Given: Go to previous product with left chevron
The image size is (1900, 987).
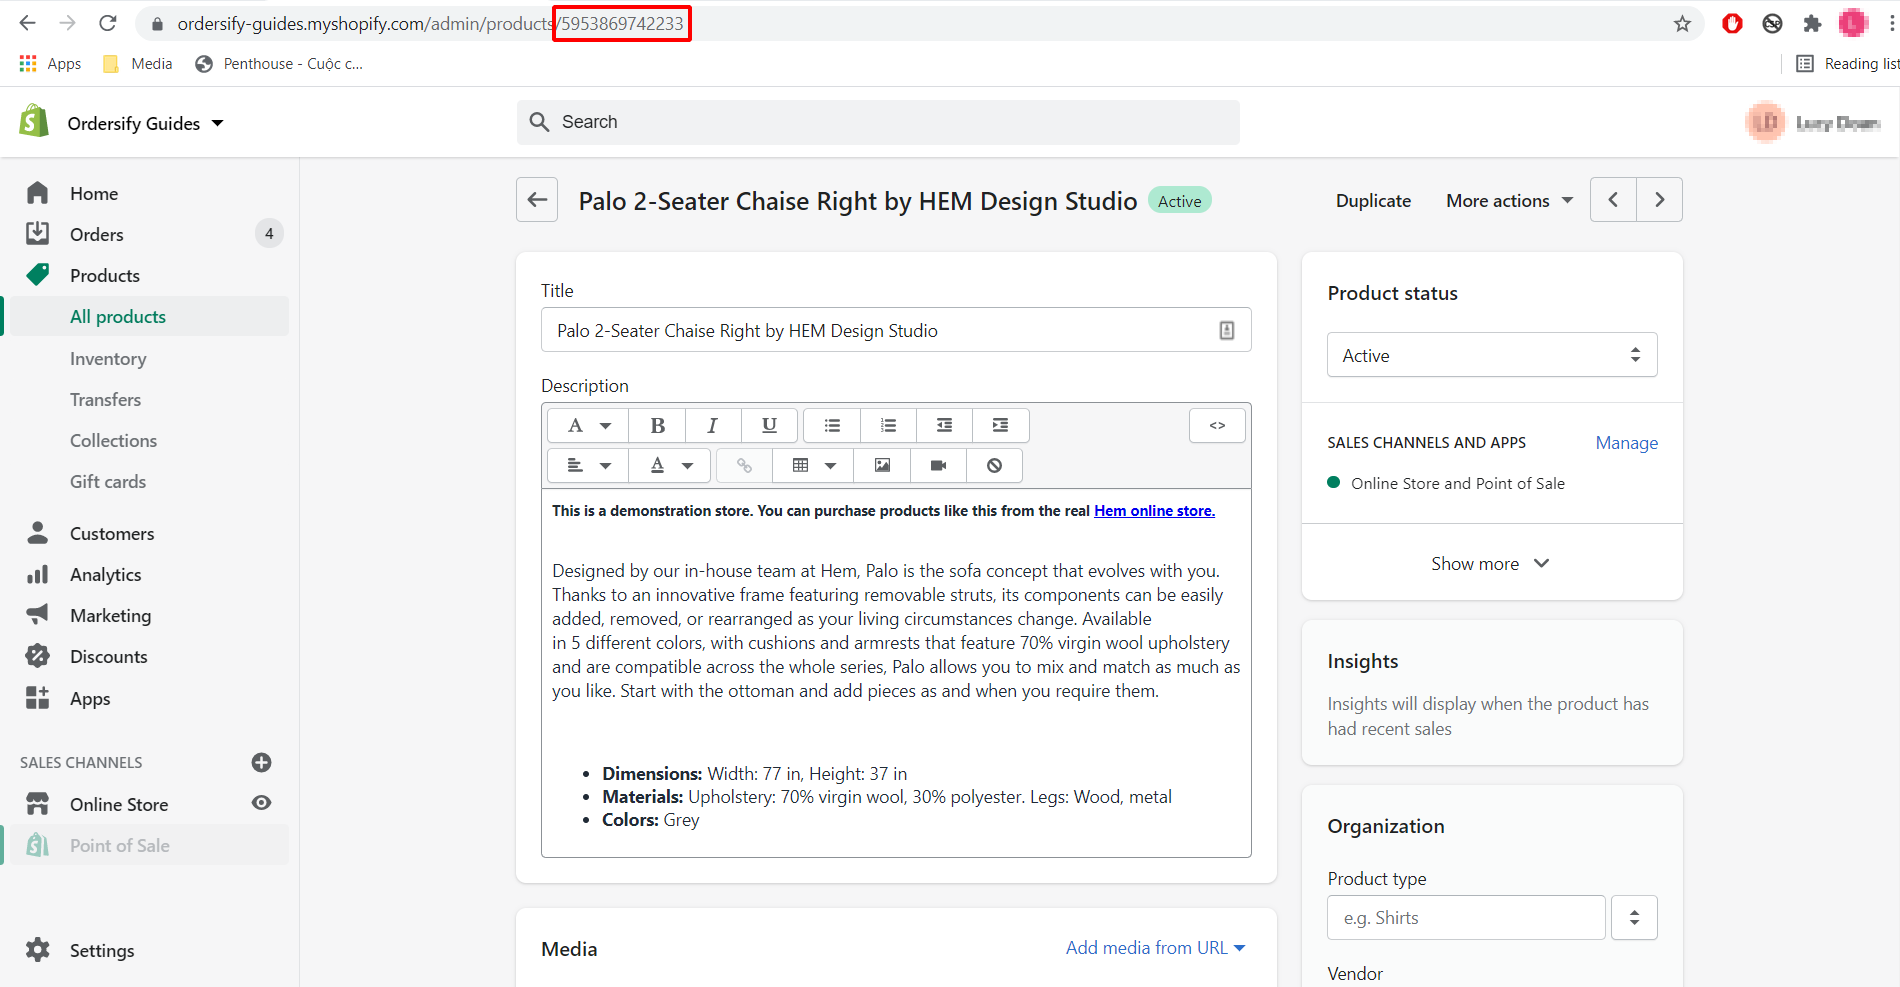Looking at the screenshot, I should coord(1613,200).
